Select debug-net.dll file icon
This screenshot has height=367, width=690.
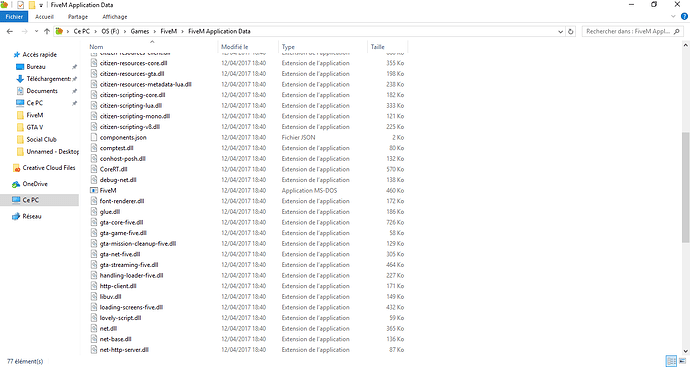[93, 180]
